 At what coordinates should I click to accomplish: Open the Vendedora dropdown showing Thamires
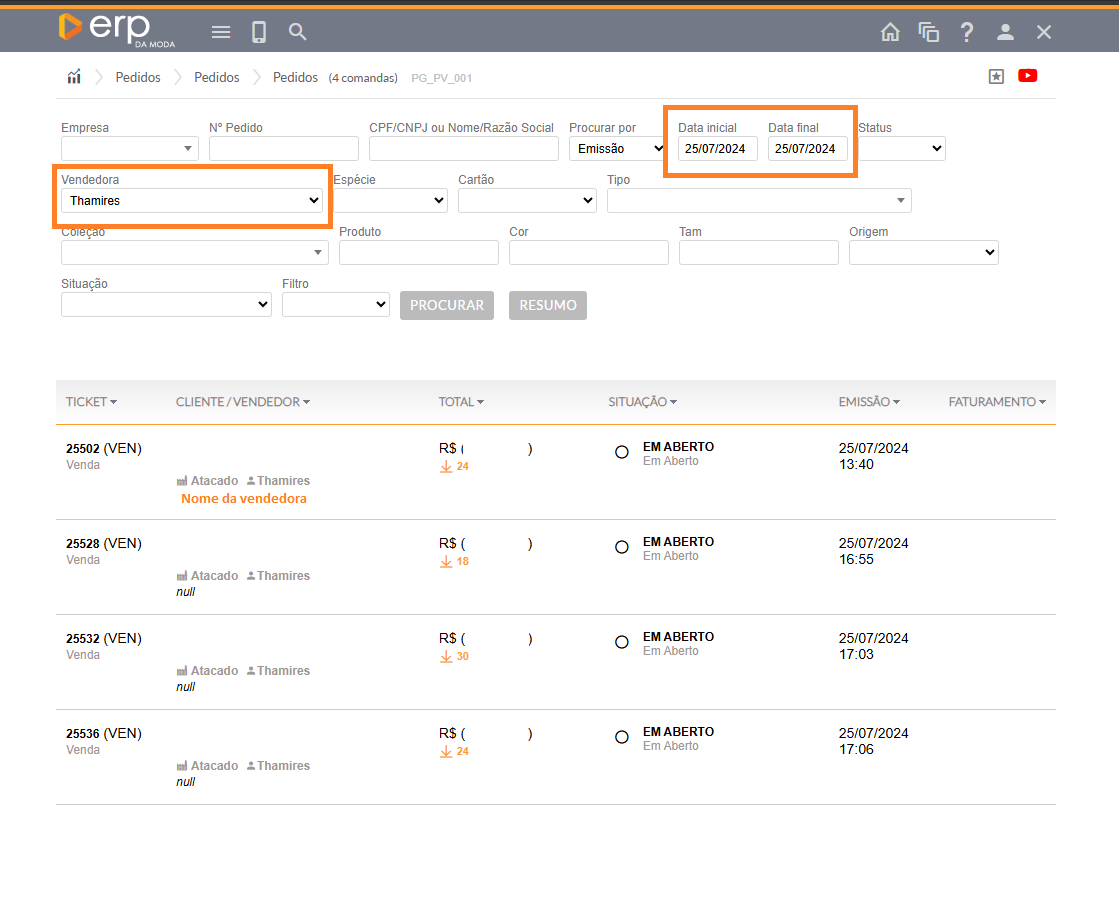tap(191, 201)
